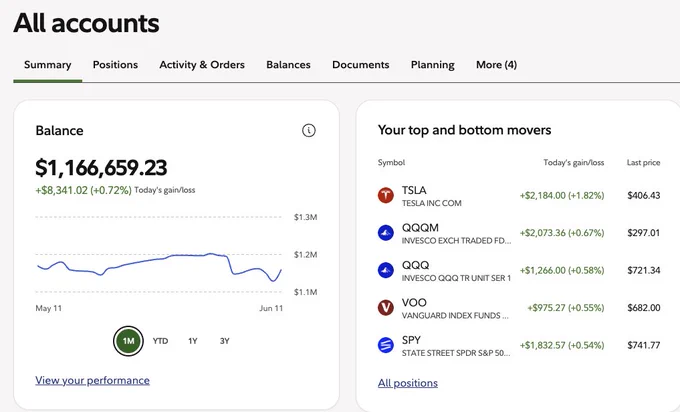Select the 1M chart range

pos(128,341)
